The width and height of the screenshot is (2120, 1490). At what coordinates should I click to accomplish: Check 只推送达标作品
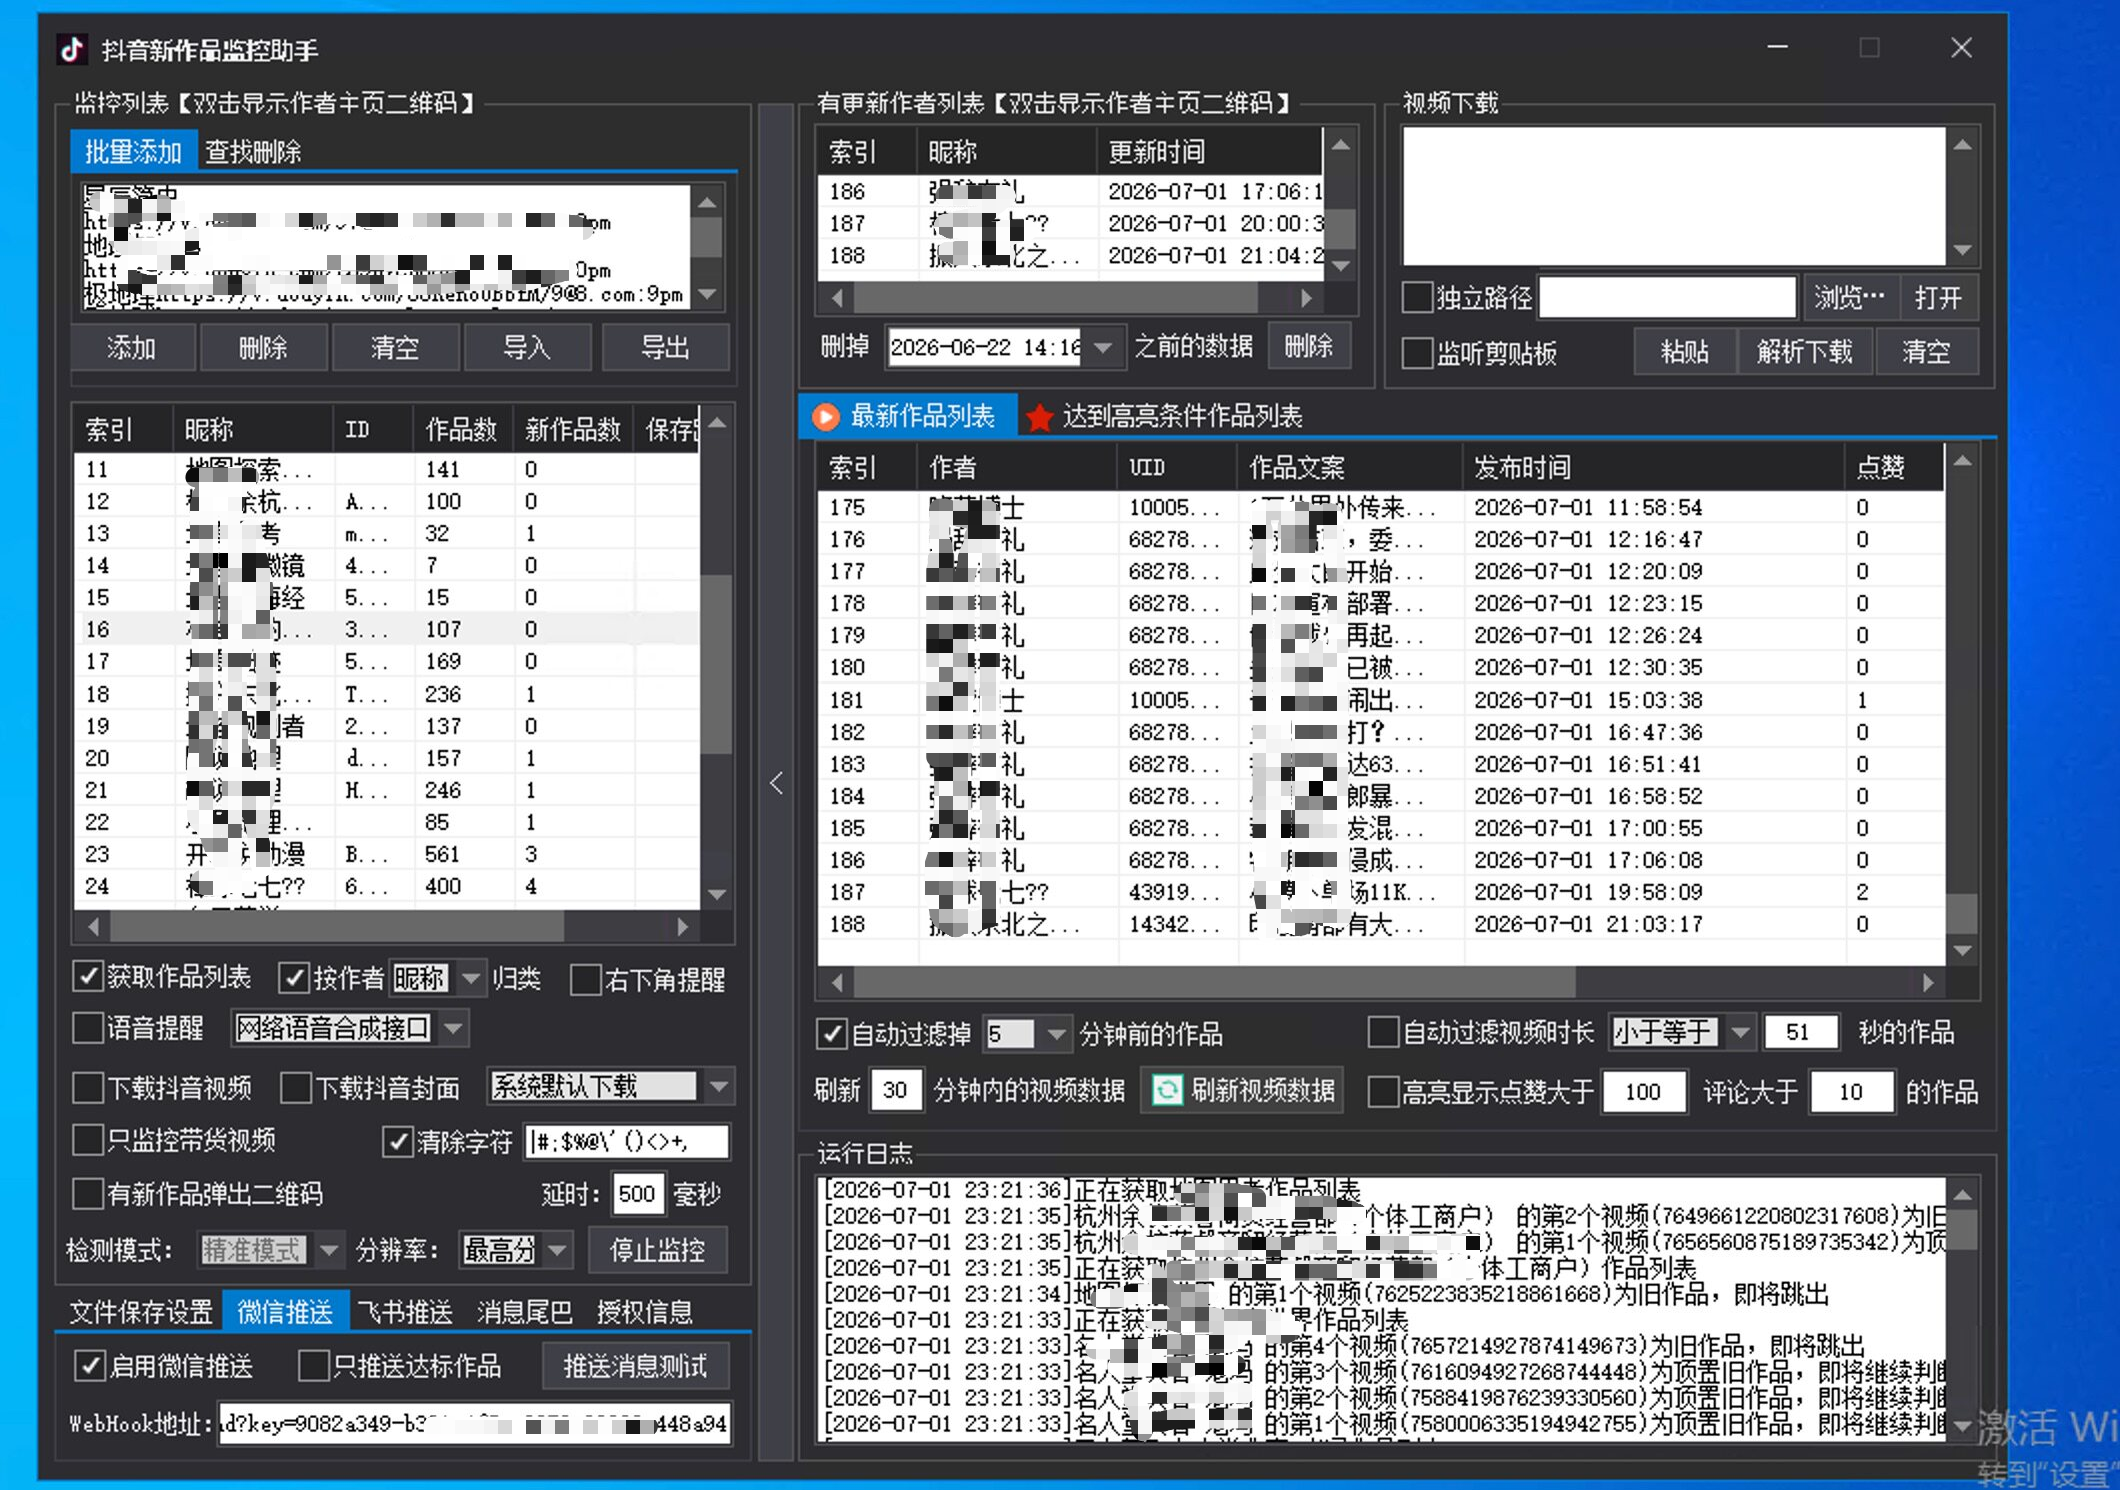pos(314,1365)
